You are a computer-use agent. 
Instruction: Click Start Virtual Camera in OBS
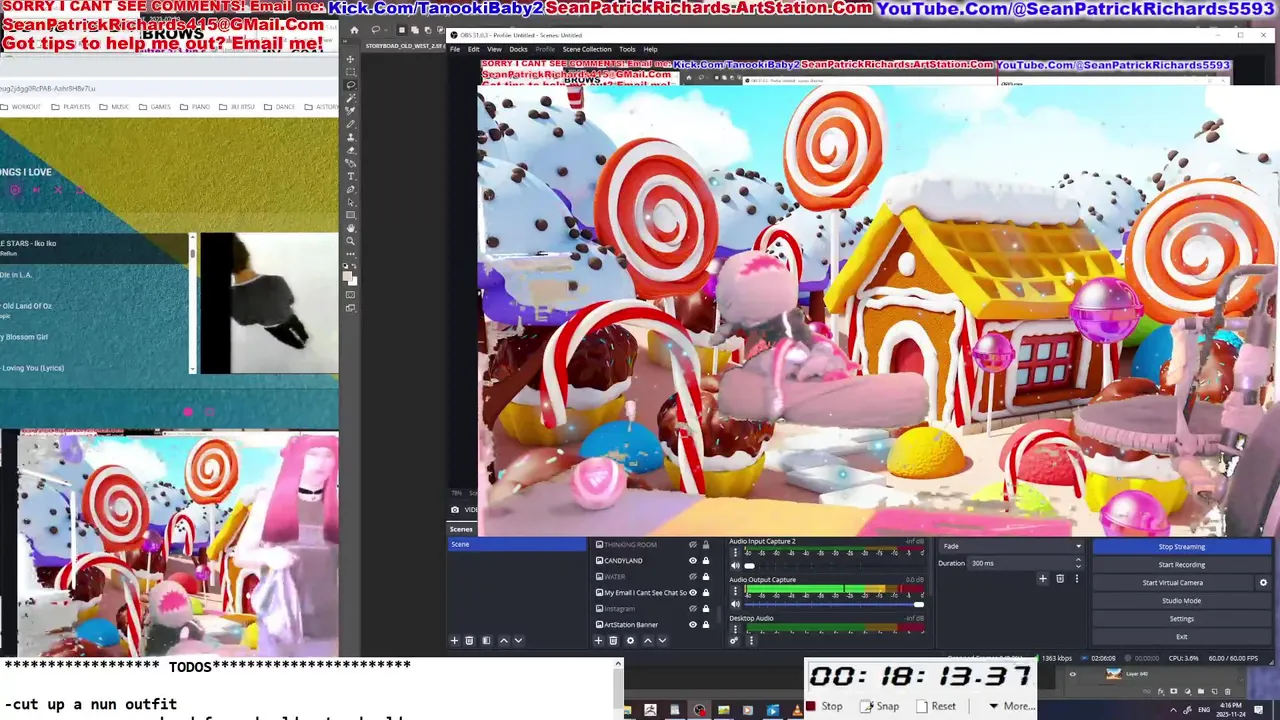(1173, 582)
